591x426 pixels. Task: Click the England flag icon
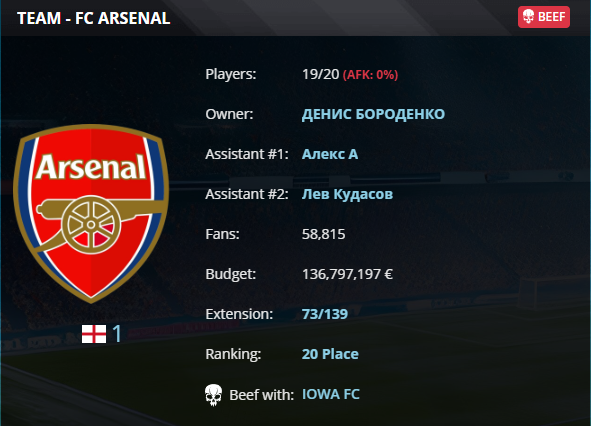pyautogui.click(x=94, y=334)
